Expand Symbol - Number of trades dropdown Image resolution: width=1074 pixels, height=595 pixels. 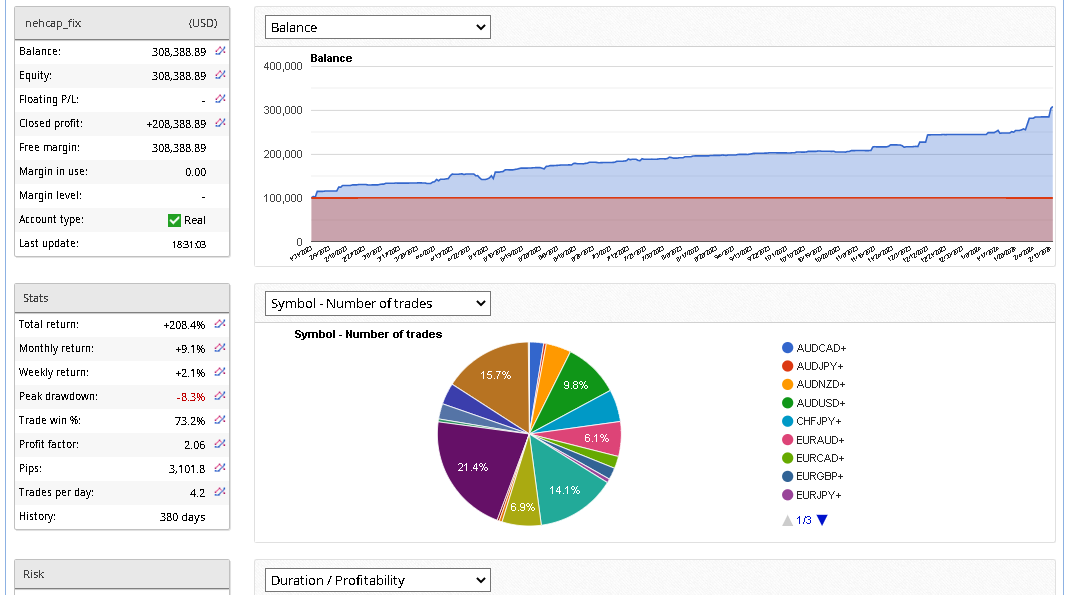[x=378, y=303]
